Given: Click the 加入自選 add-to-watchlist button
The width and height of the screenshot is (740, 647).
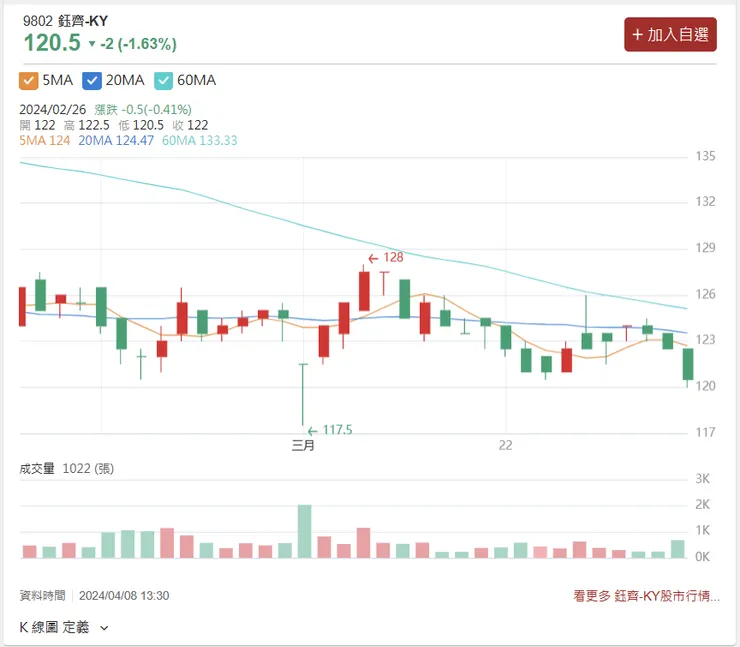Looking at the screenshot, I should (x=670, y=34).
